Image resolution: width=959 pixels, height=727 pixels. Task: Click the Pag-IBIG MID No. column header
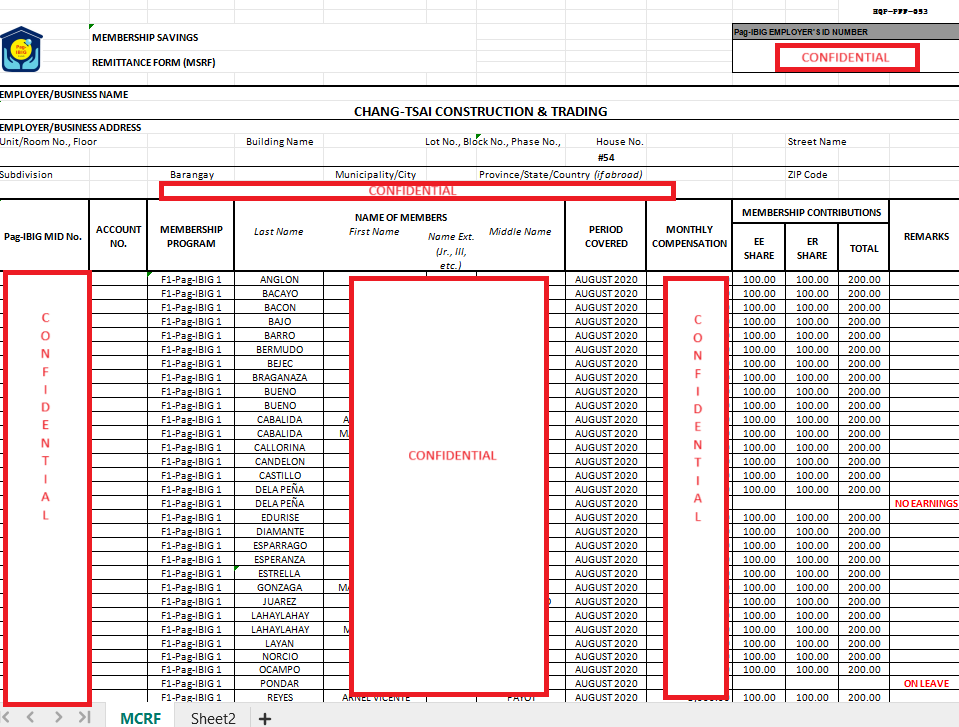pyautogui.click(x=43, y=236)
